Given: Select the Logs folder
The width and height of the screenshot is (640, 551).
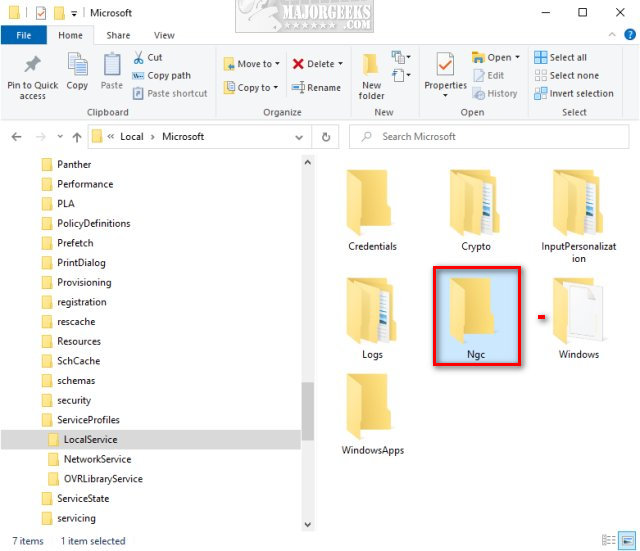Looking at the screenshot, I should coord(372,319).
